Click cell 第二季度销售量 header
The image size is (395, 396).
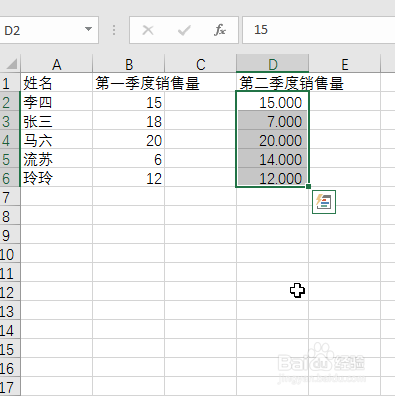273,83
